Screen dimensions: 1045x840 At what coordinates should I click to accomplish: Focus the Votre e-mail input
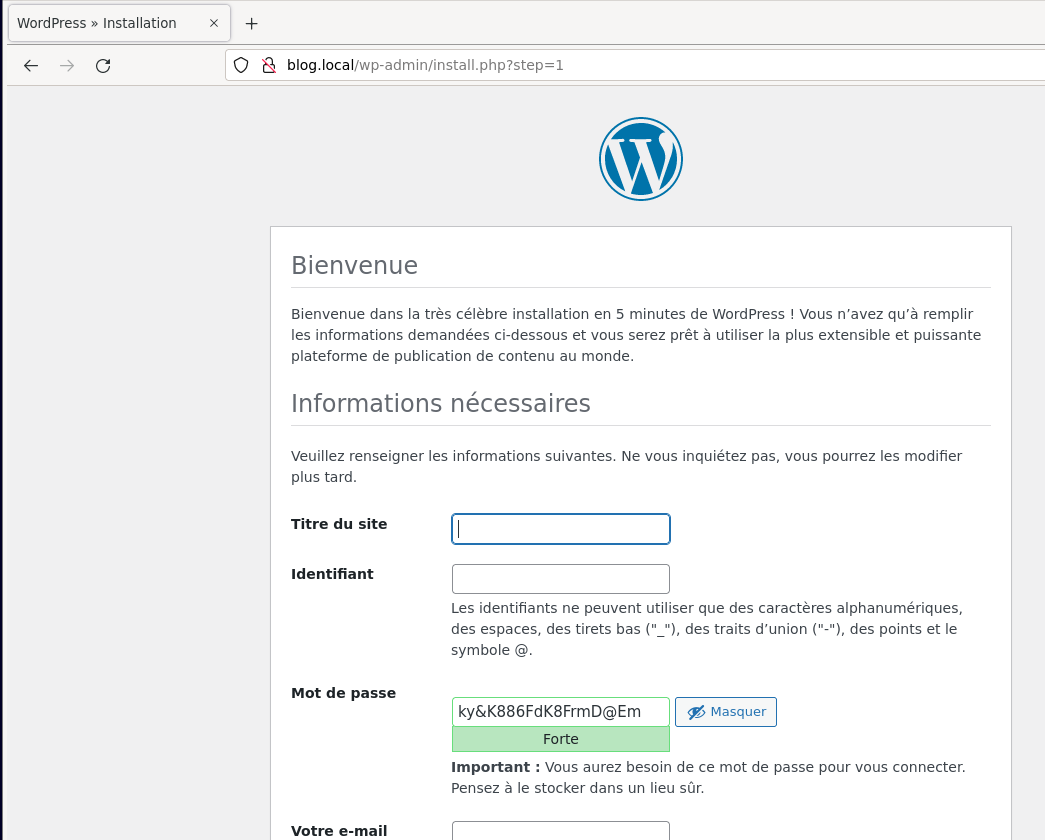pyautogui.click(x=561, y=830)
